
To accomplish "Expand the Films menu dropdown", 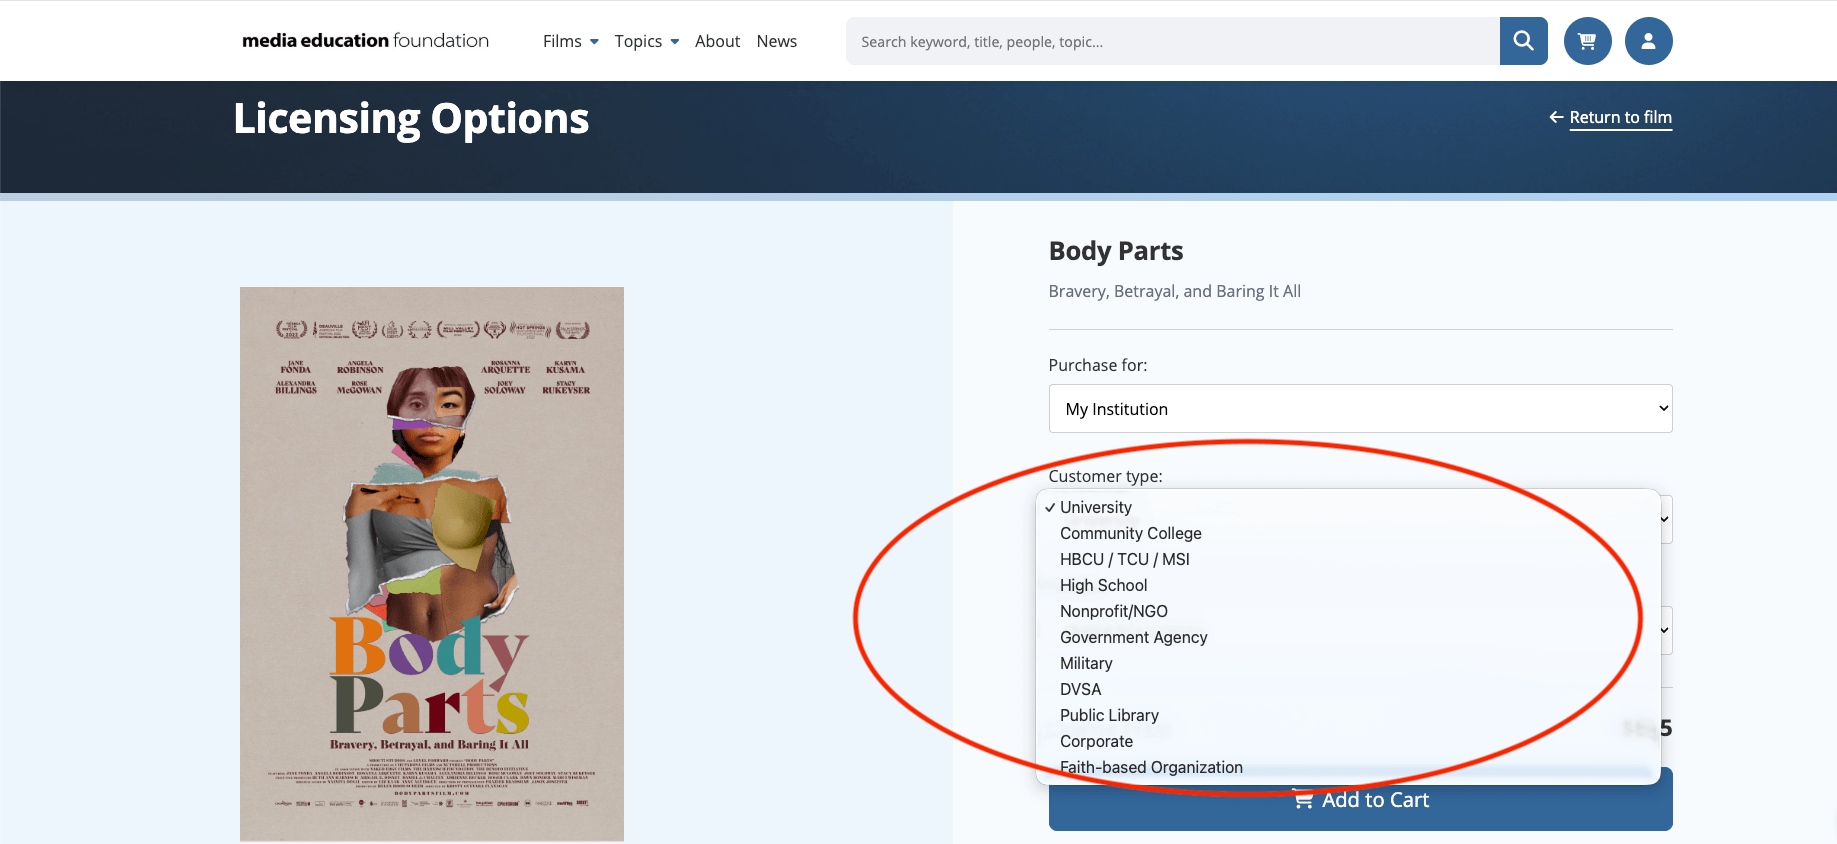I will click(571, 41).
